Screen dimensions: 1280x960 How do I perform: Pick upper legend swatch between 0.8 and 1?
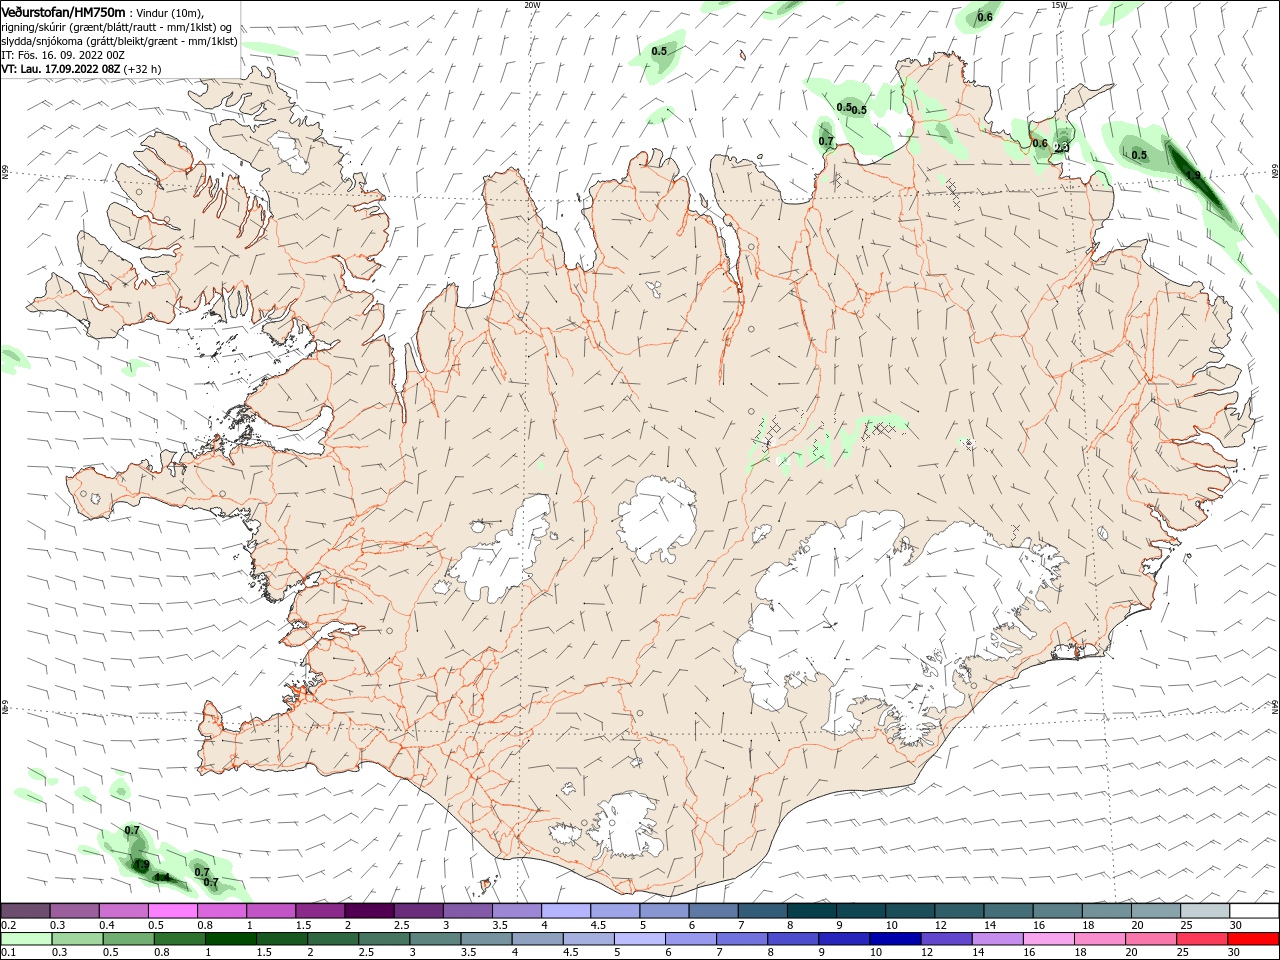tap(221, 911)
